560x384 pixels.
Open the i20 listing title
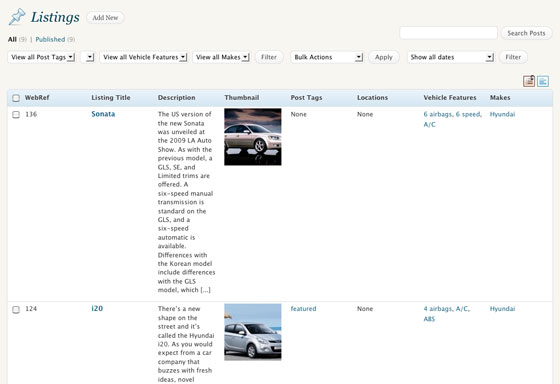point(97,308)
